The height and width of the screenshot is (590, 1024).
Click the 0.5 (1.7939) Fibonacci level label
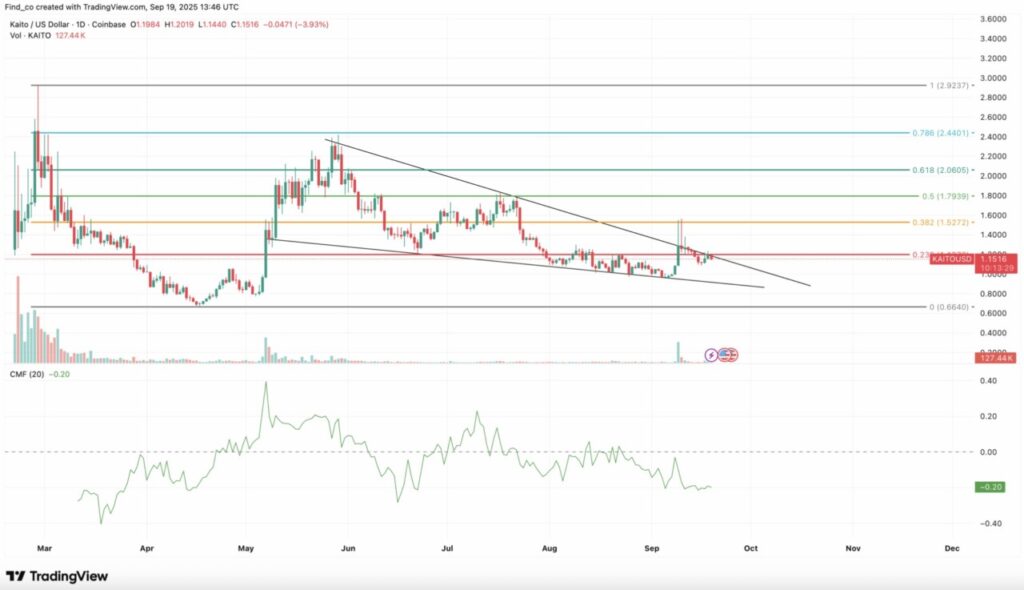click(946, 197)
